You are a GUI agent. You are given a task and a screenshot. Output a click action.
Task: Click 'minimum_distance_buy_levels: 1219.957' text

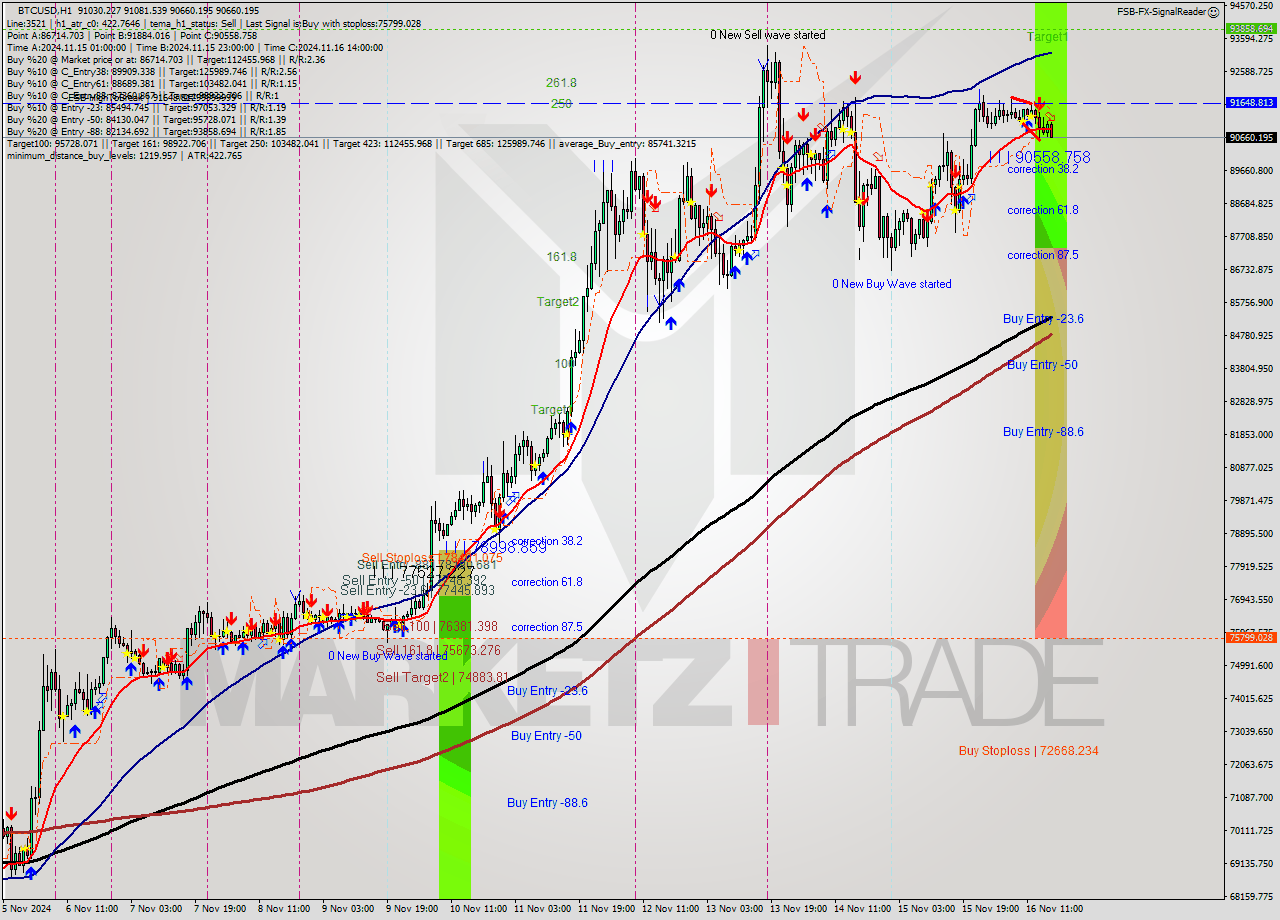pos(91,156)
